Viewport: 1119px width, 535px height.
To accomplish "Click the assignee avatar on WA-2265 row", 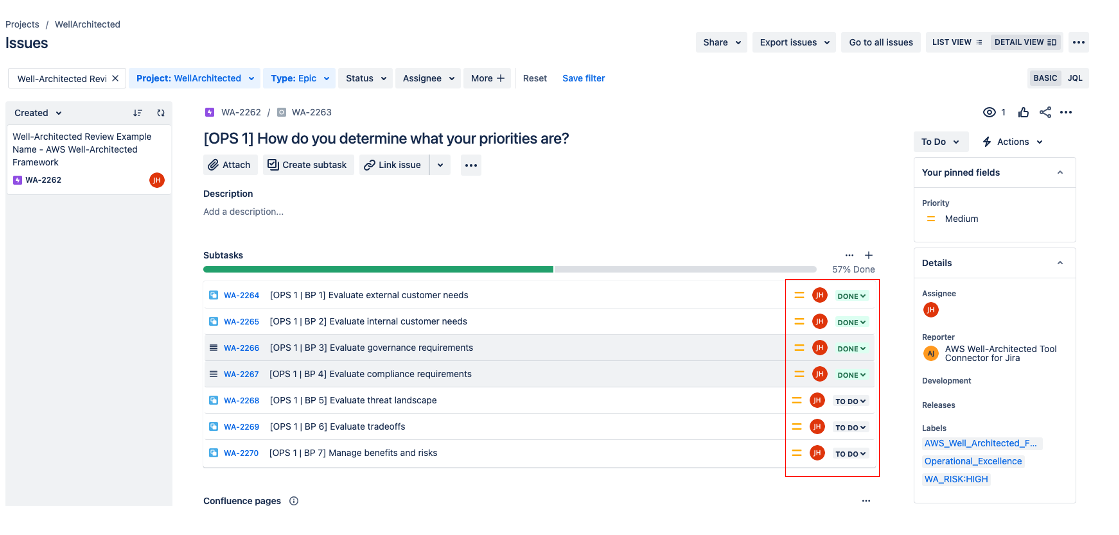I will (x=819, y=322).
